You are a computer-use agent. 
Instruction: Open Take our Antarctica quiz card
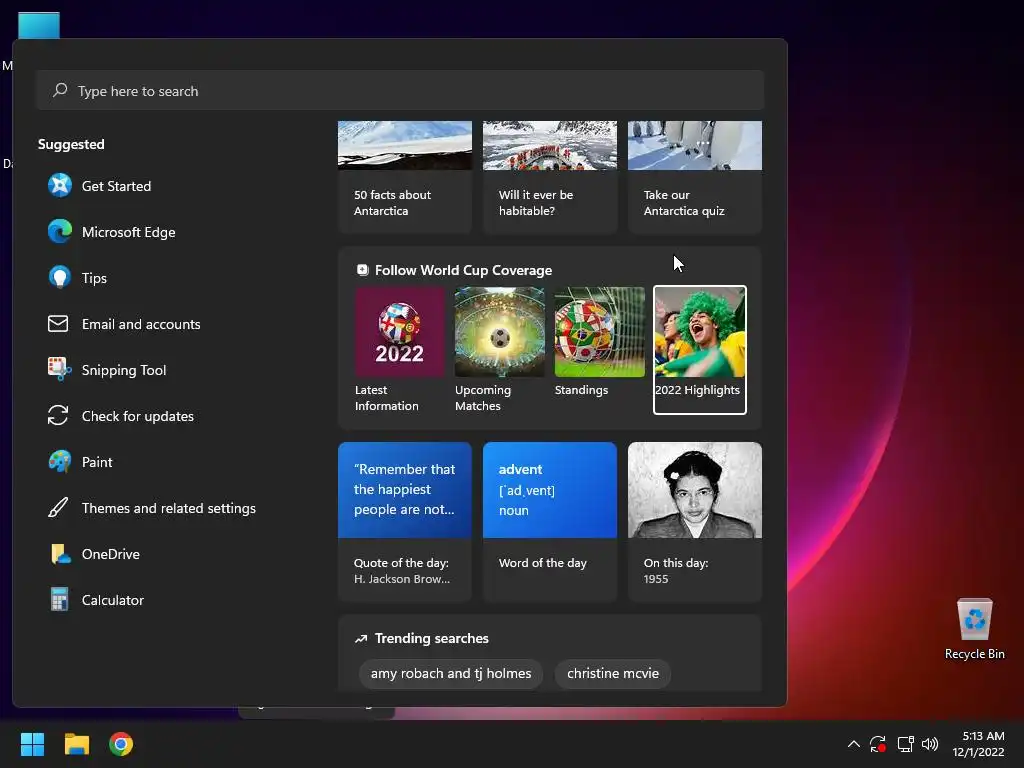tap(695, 177)
